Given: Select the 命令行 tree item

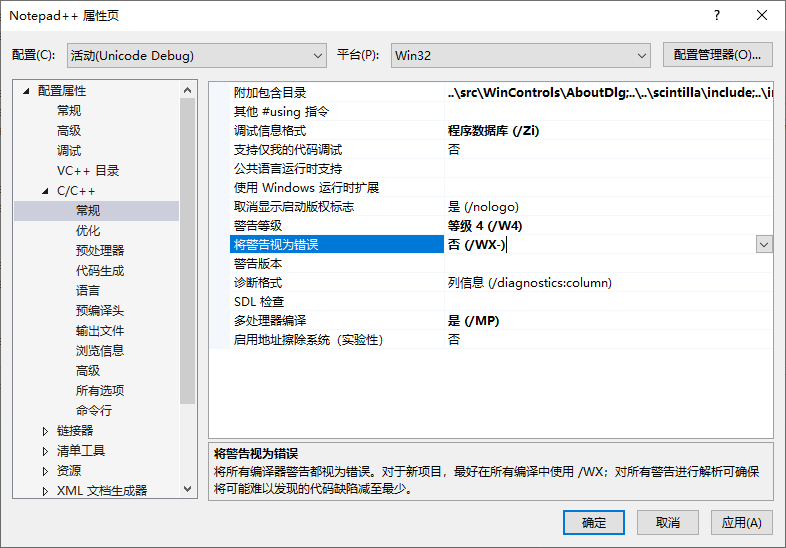Looking at the screenshot, I should pos(94,411).
